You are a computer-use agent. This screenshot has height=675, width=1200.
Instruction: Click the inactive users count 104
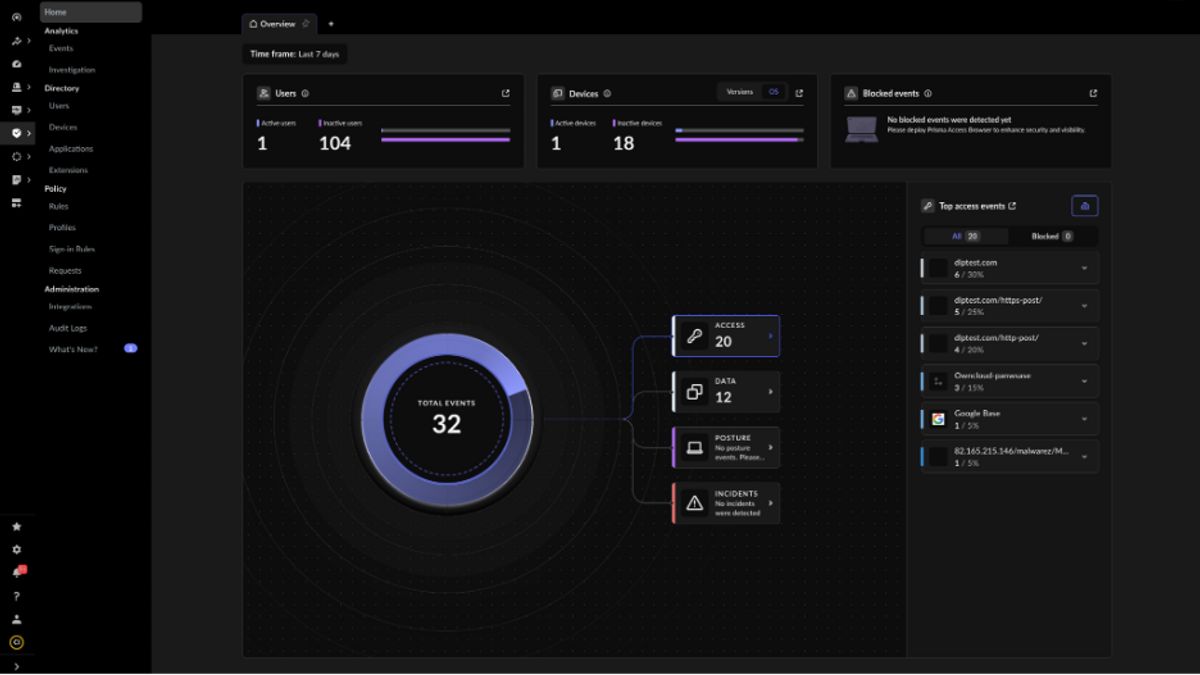[335, 143]
